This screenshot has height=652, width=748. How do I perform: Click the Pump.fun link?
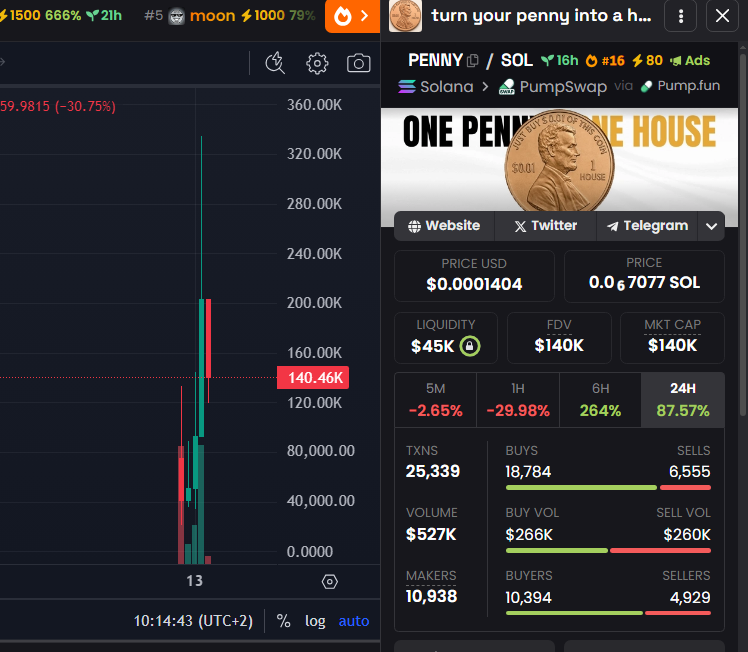680,86
